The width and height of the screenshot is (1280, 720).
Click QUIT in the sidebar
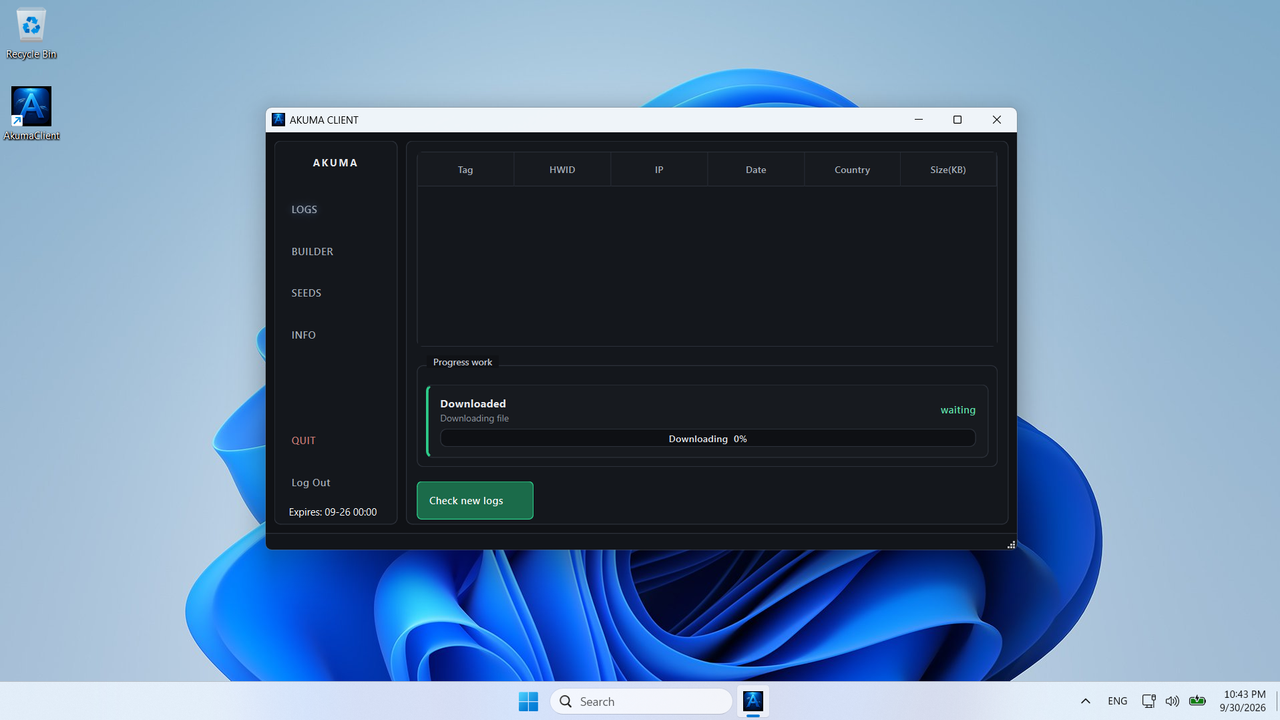point(303,441)
